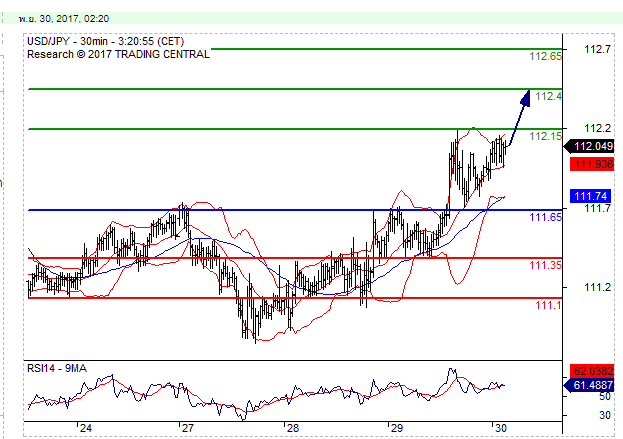Click the 111.35 support level label
The image size is (623, 439).
(x=546, y=265)
